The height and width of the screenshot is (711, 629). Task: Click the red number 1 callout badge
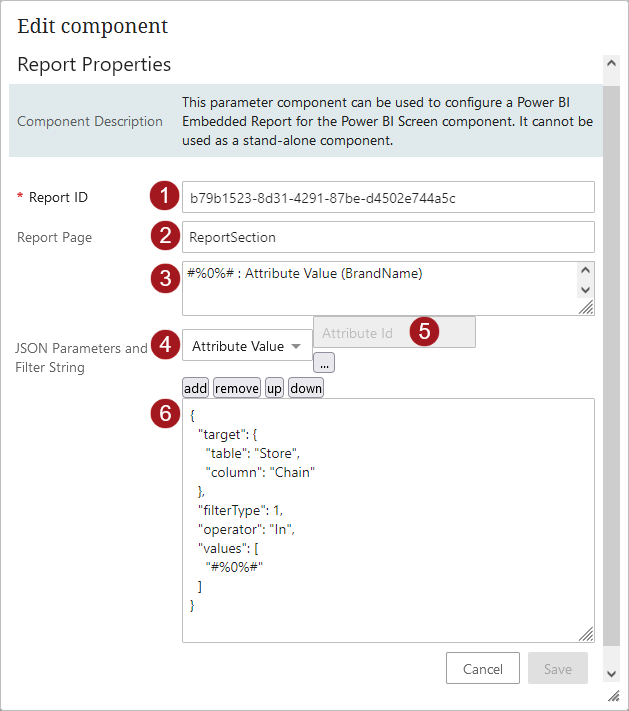tap(164, 196)
